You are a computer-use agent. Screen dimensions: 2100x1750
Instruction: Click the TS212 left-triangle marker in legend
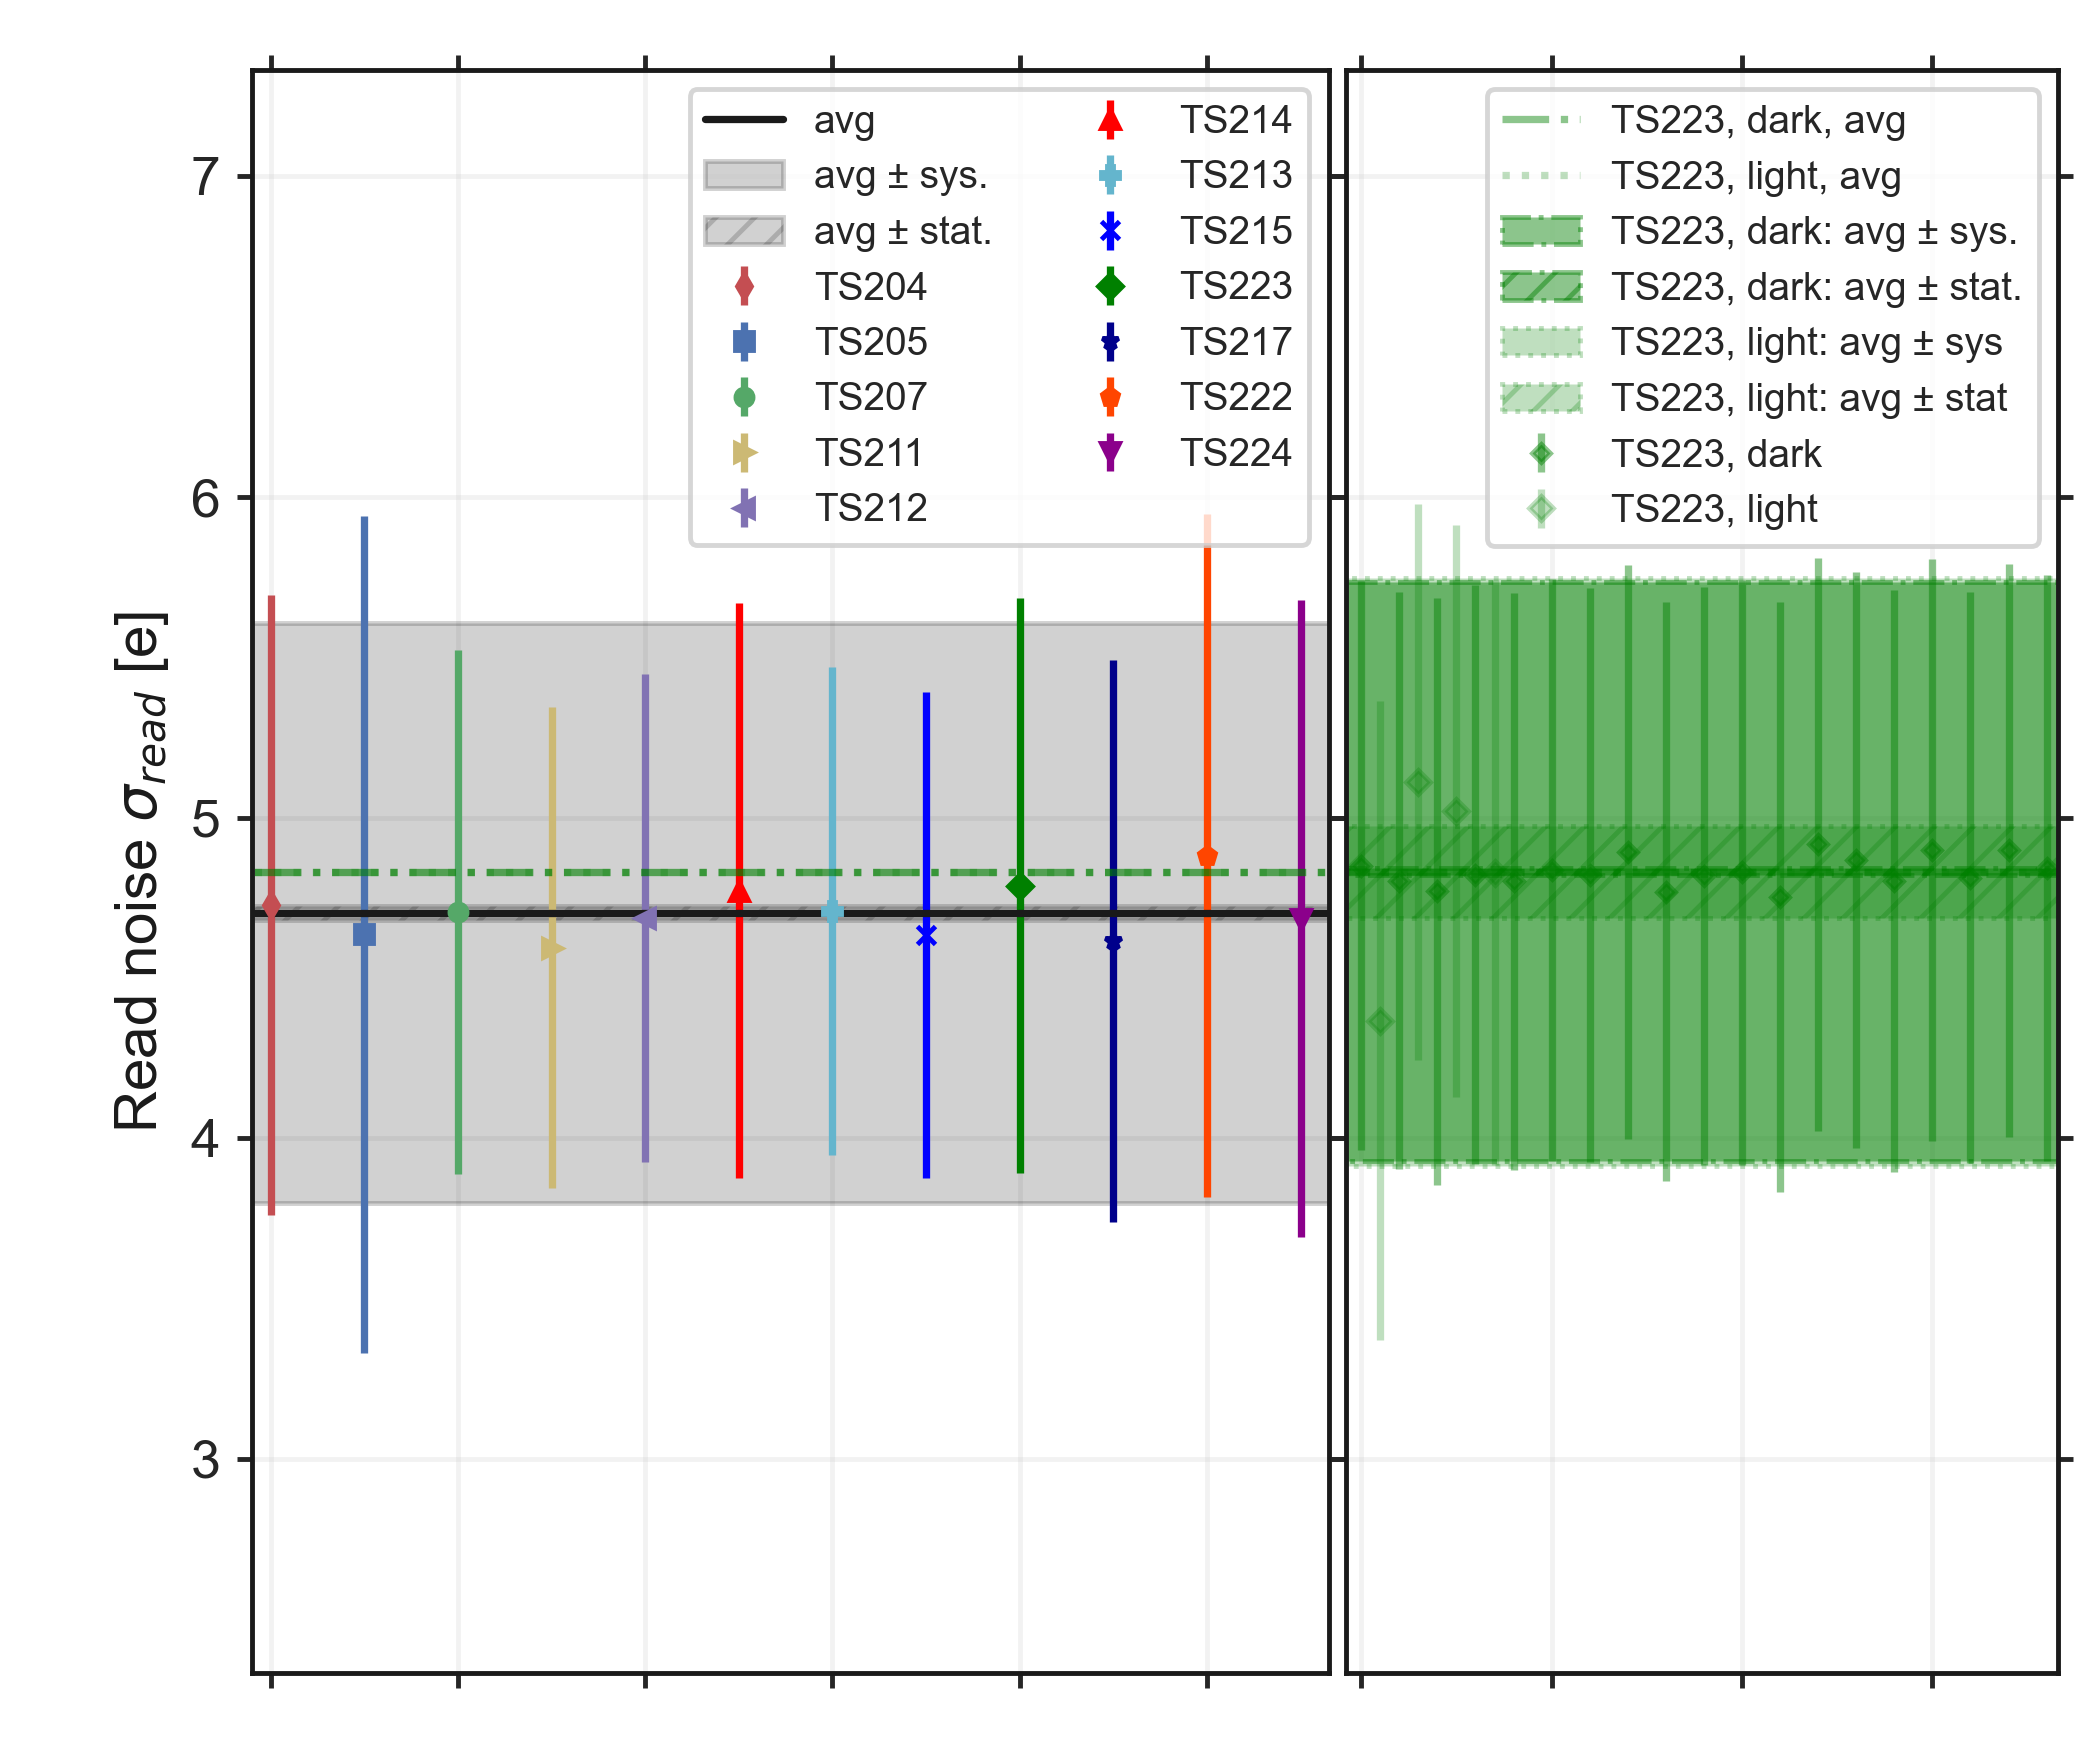744,508
